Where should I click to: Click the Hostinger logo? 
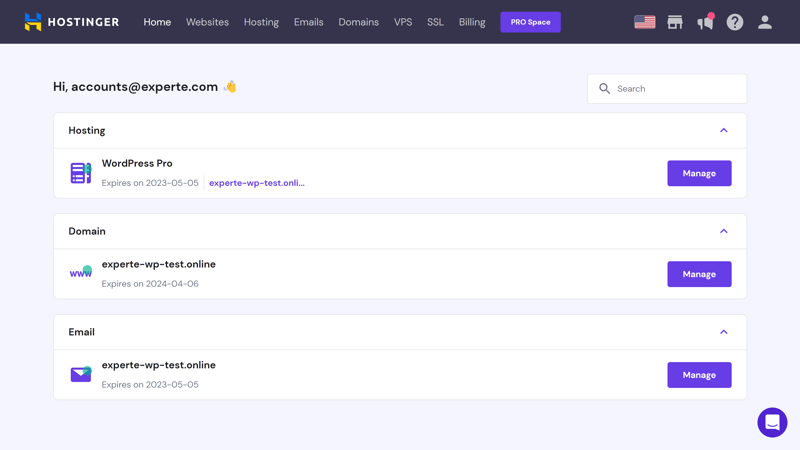[x=71, y=22]
